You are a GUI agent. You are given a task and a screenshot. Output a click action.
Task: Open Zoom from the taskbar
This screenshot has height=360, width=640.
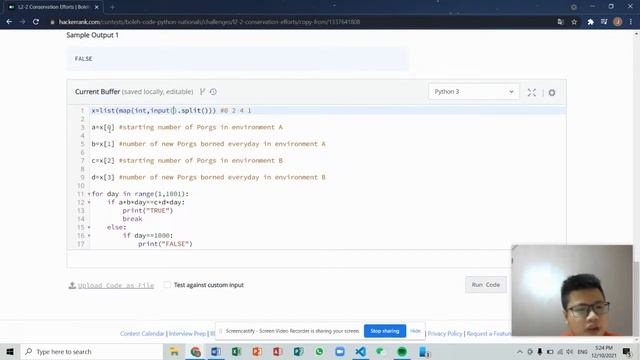(340, 351)
